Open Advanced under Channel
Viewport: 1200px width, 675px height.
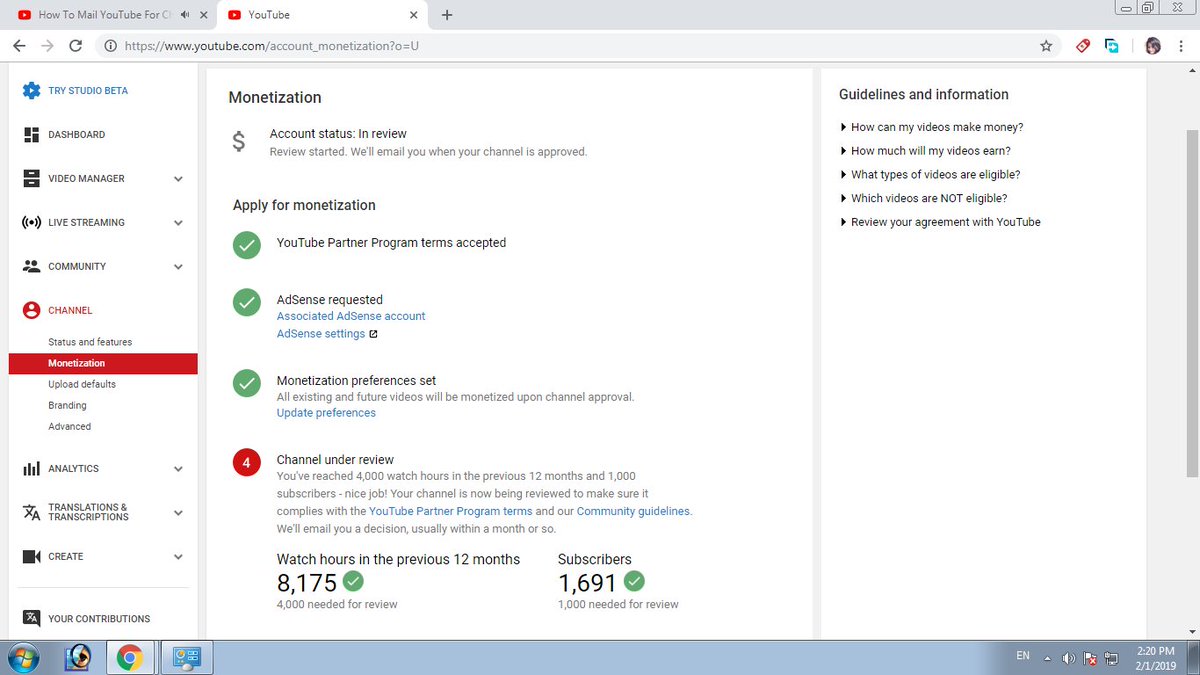[69, 426]
